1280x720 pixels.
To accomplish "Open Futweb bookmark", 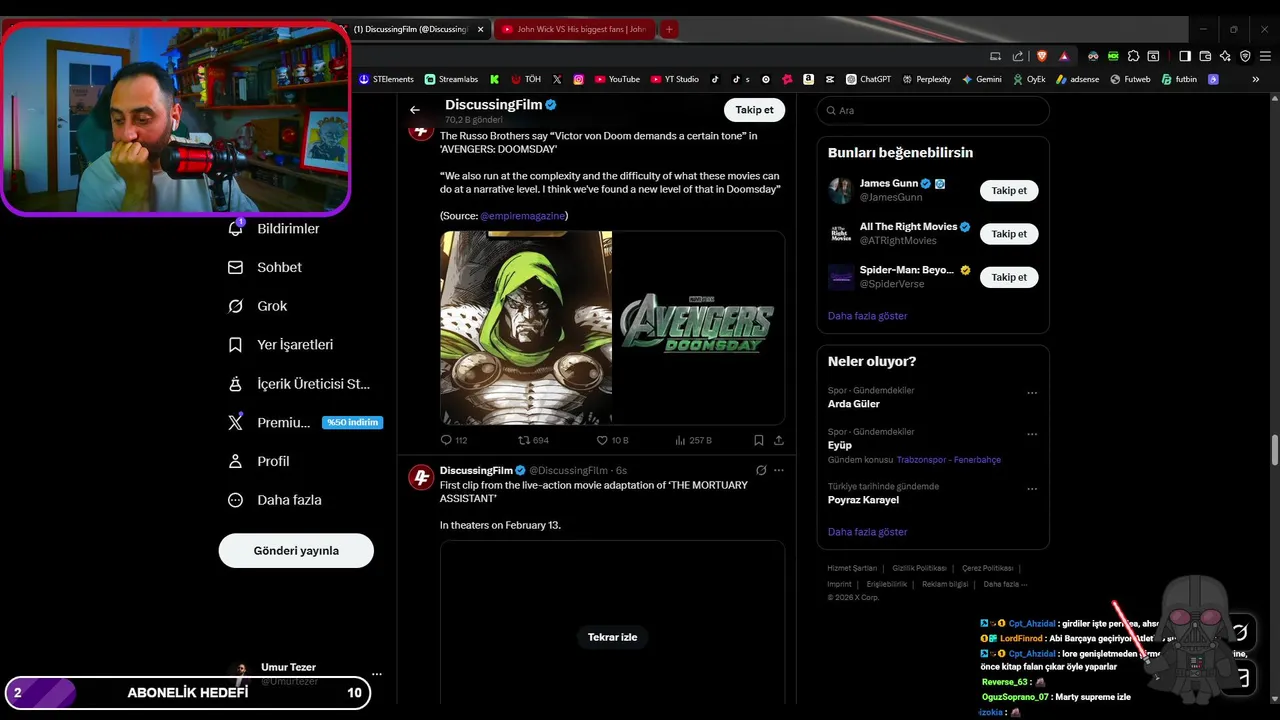I will [1130, 79].
